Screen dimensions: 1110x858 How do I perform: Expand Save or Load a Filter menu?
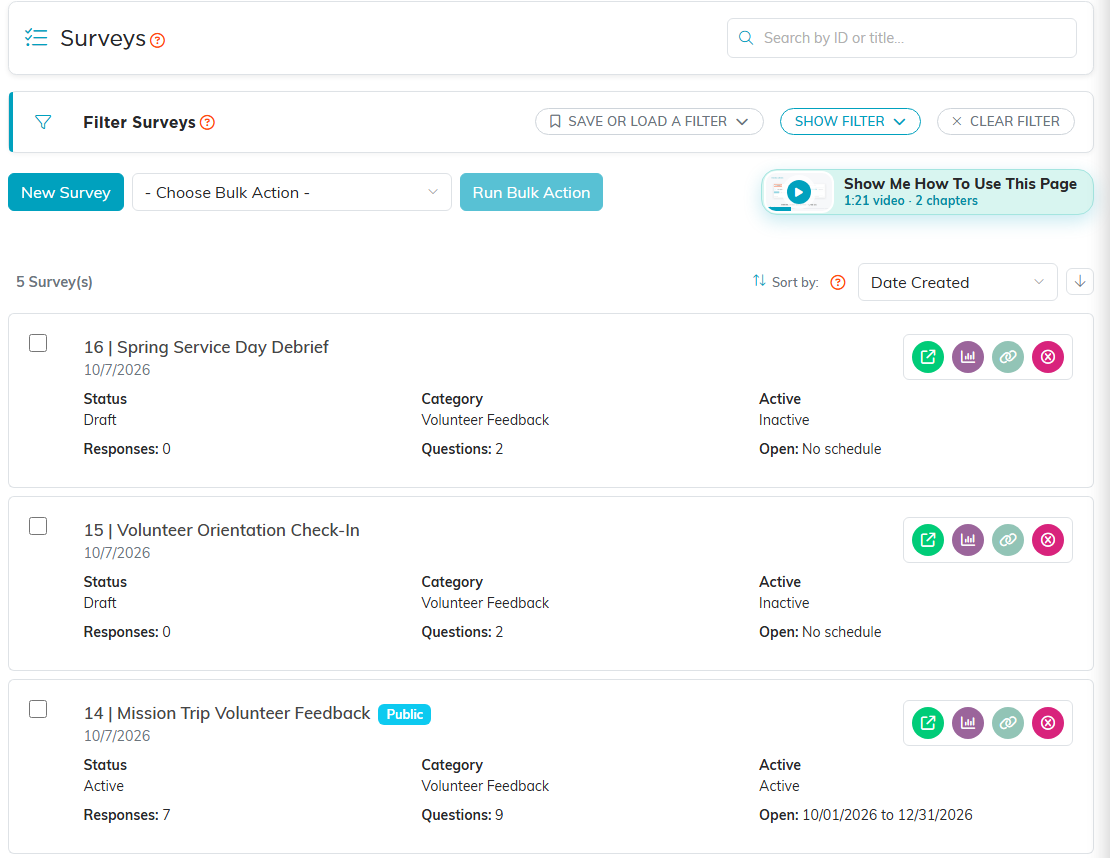649,122
